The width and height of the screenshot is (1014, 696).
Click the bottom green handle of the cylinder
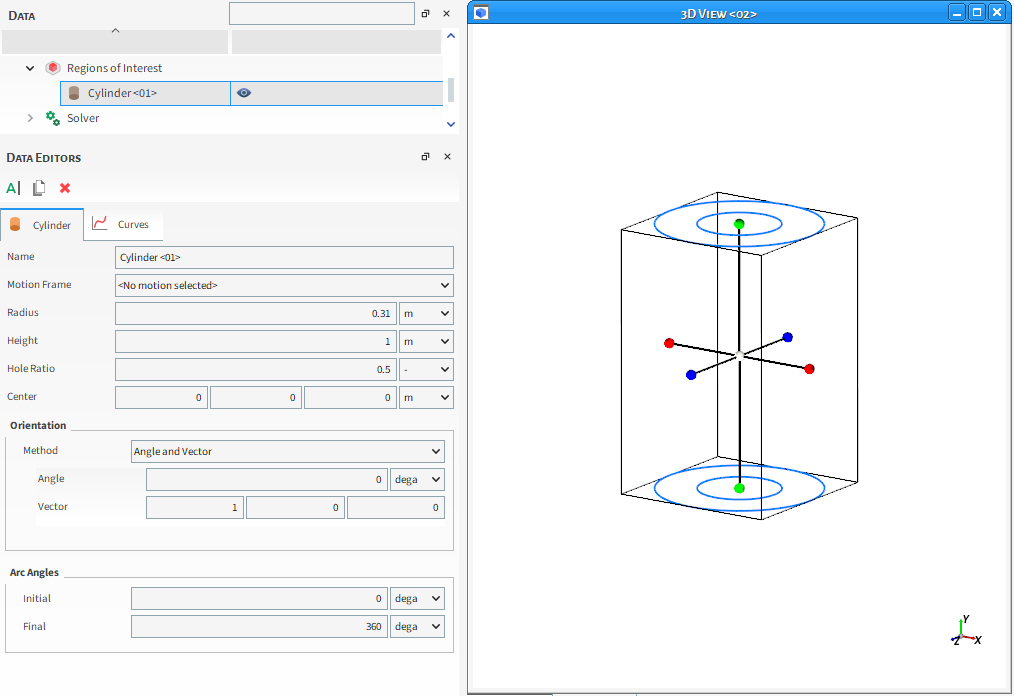[x=739, y=488]
